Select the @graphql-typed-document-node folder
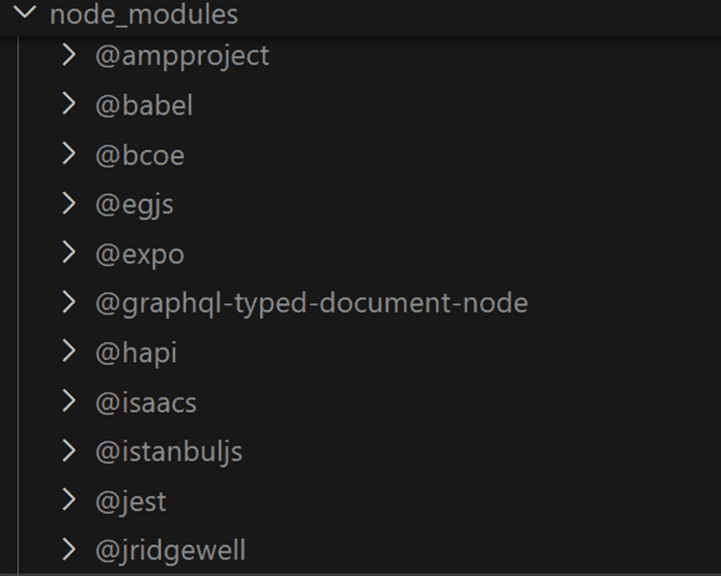The width and height of the screenshot is (721, 576). (311, 303)
